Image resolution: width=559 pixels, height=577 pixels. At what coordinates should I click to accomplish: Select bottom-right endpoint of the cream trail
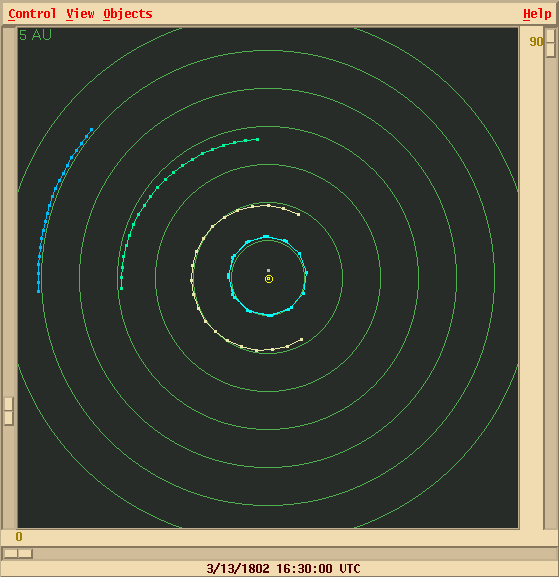point(302,339)
